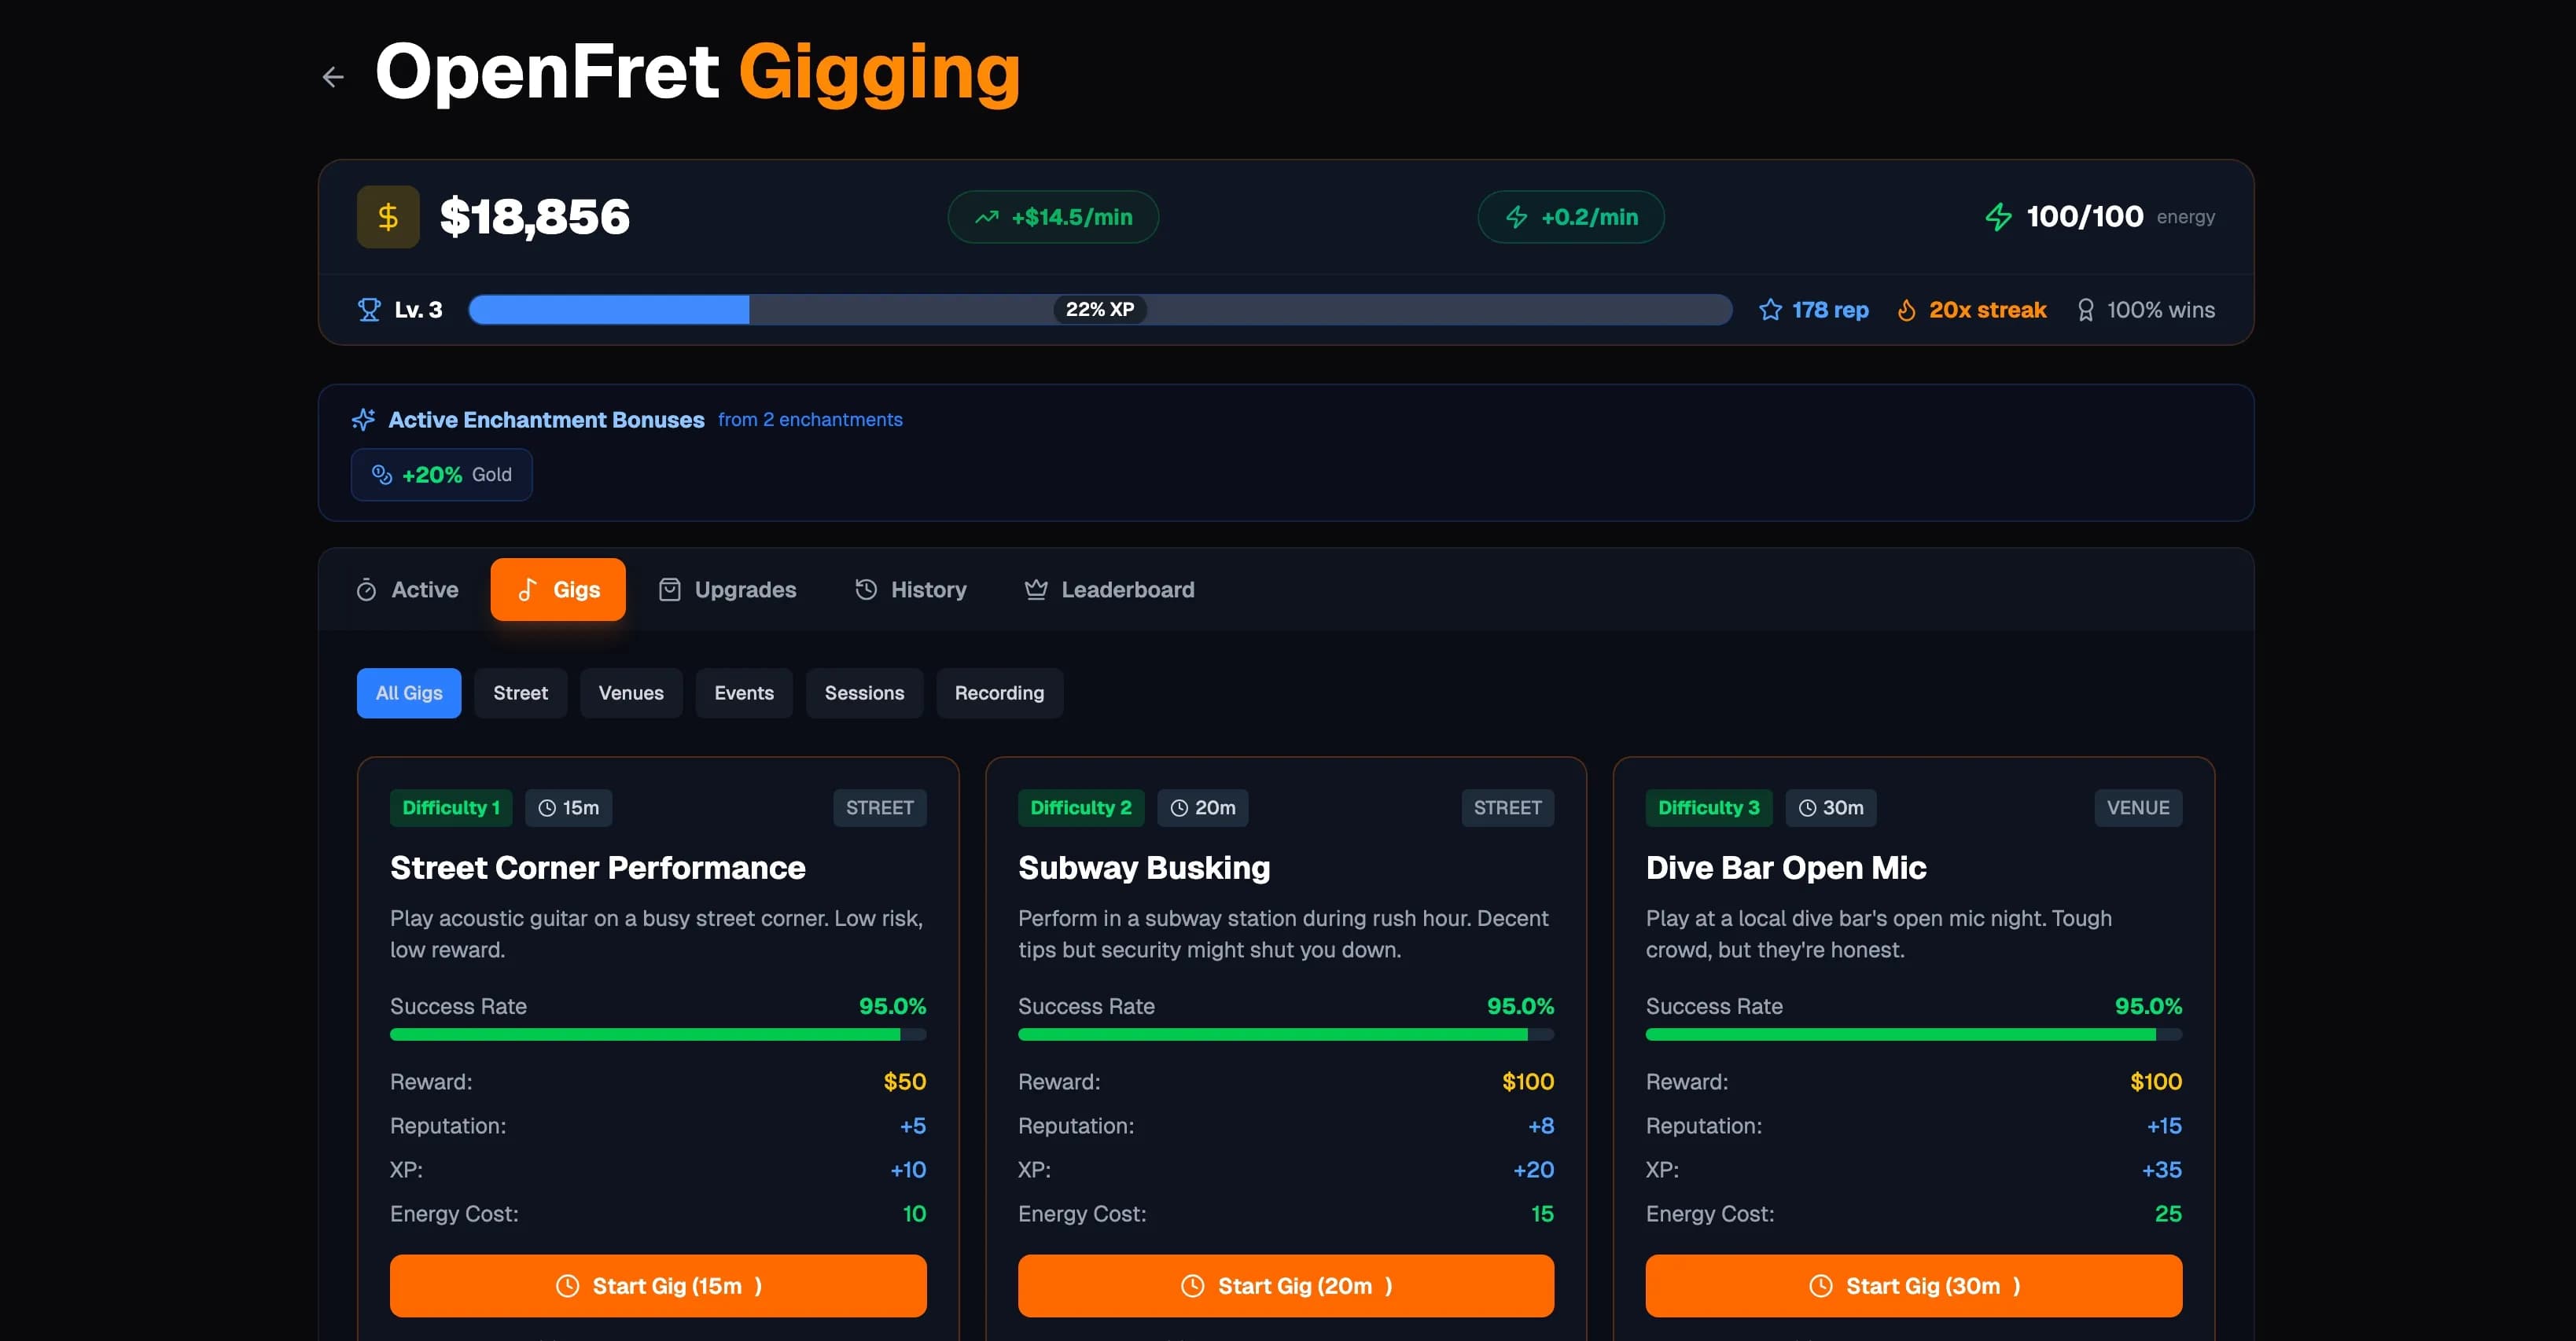The height and width of the screenshot is (1341, 2576).
Task: Click the Lv. 3 XP progress bar
Action: click(x=1100, y=310)
